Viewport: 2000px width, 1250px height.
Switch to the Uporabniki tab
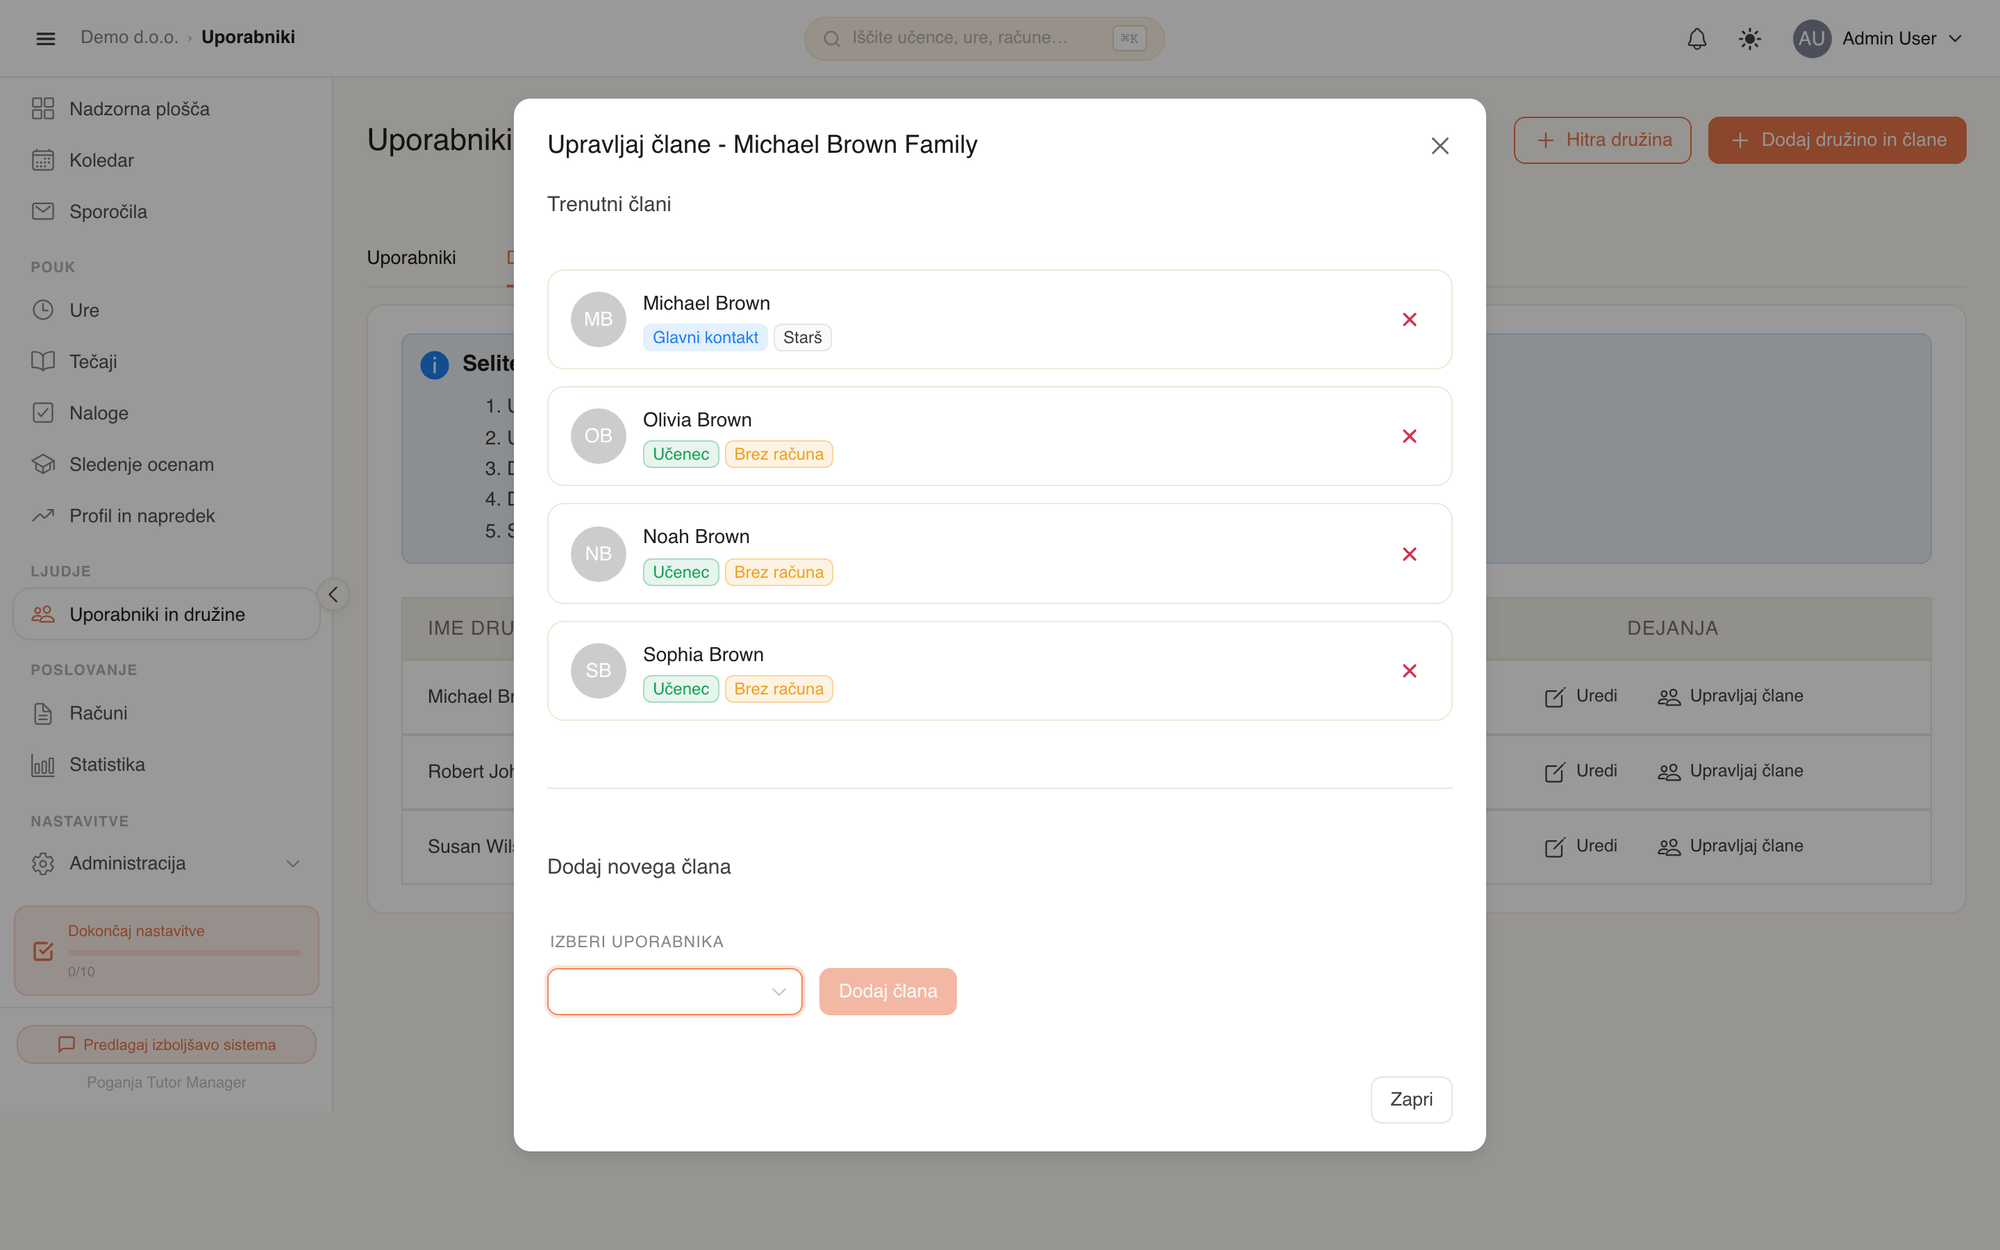(411, 258)
